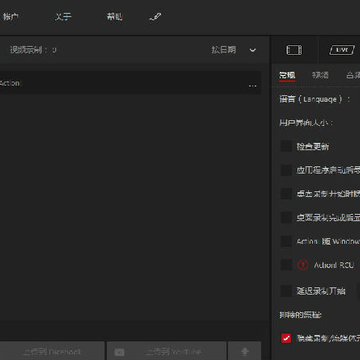The height and width of the screenshot is (360, 360).
Task: Toggle the Action! with Windows checkbox
Action: 286,241
